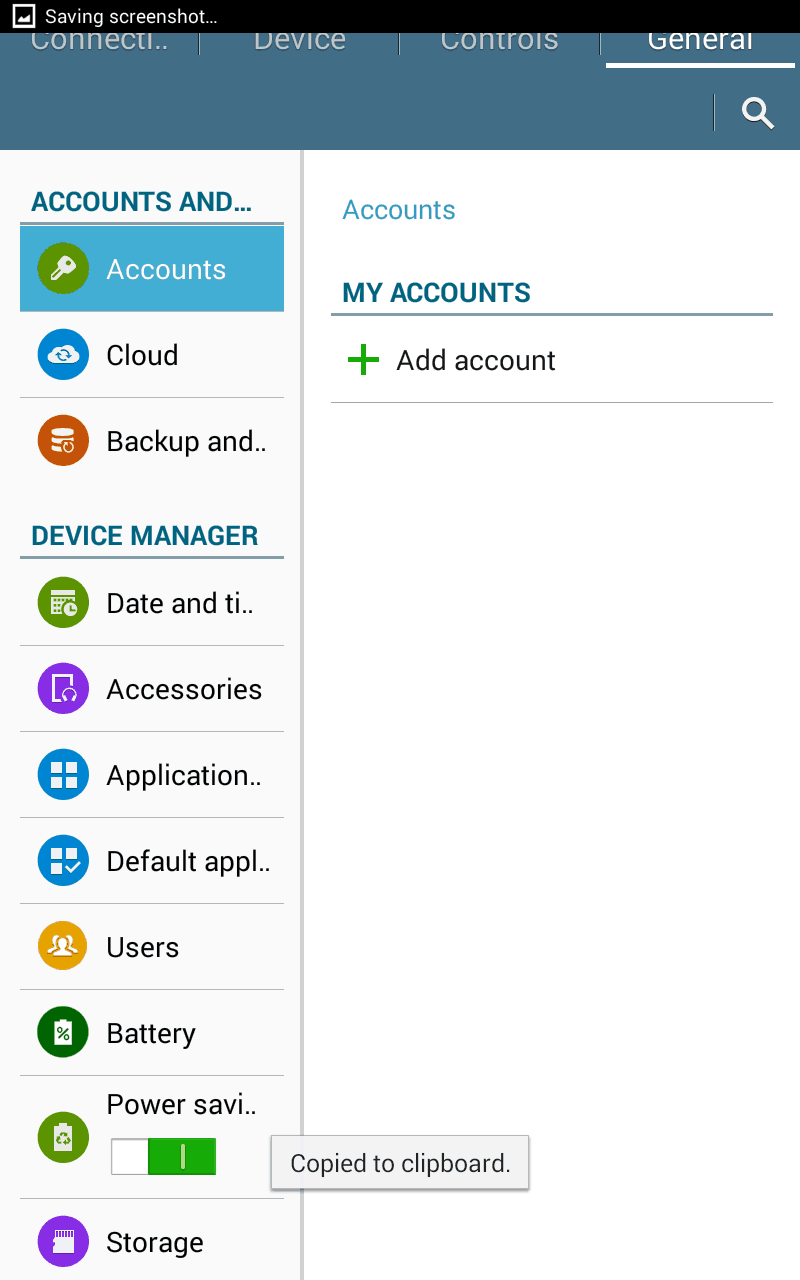Open the Date and time calendar icon
The height and width of the screenshot is (1280, 800).
click(x=63, y=603)
